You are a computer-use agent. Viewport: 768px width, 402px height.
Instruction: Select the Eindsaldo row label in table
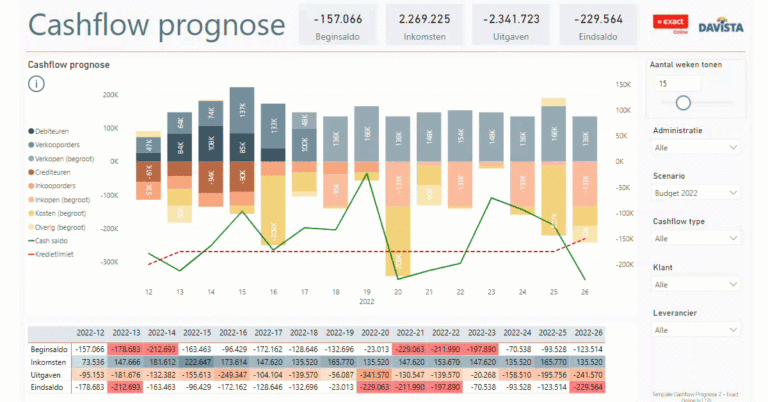(47, 387)
